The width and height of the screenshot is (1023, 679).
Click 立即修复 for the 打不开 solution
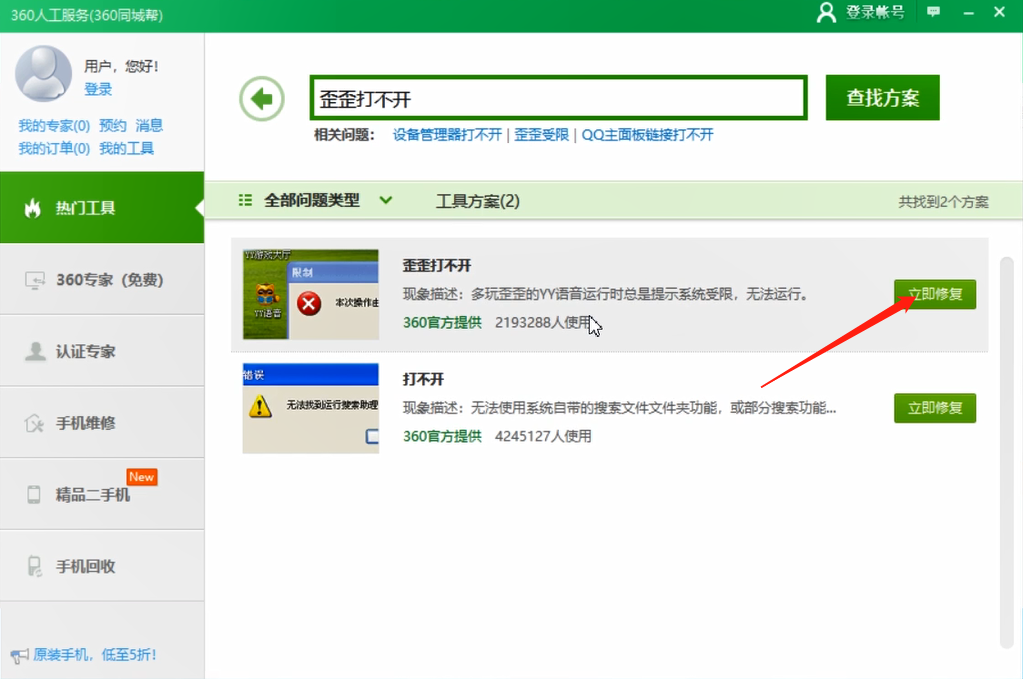pyautogui.click(x=933, y=408)
